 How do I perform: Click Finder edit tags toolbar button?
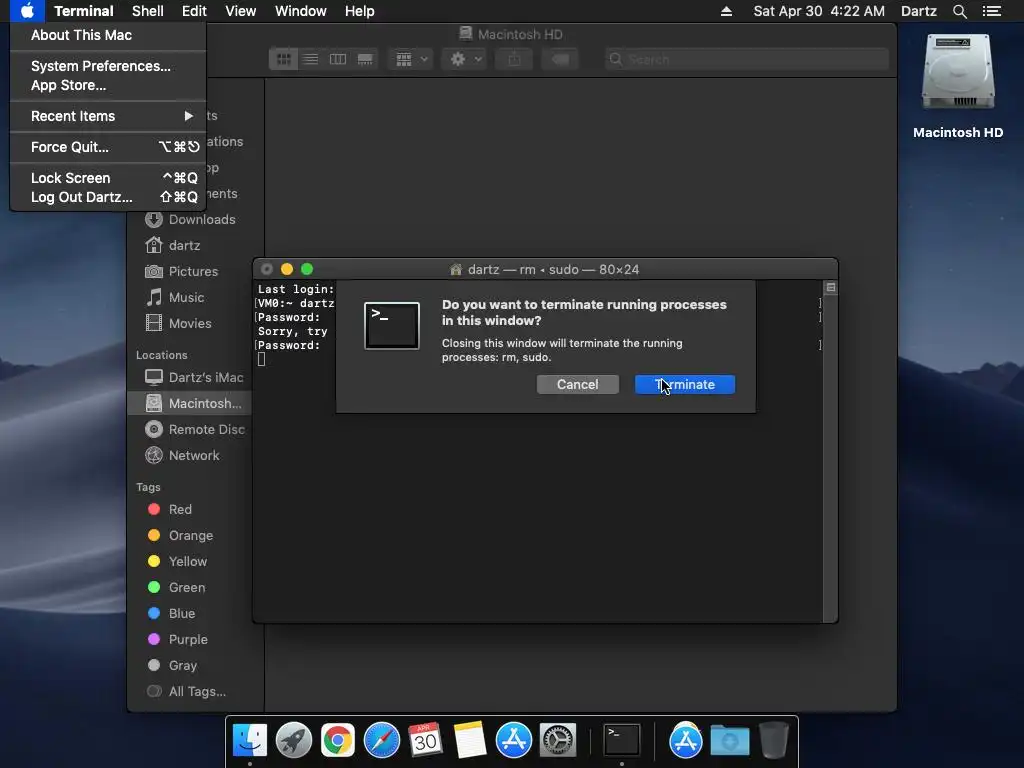click(x=560, y=59)
